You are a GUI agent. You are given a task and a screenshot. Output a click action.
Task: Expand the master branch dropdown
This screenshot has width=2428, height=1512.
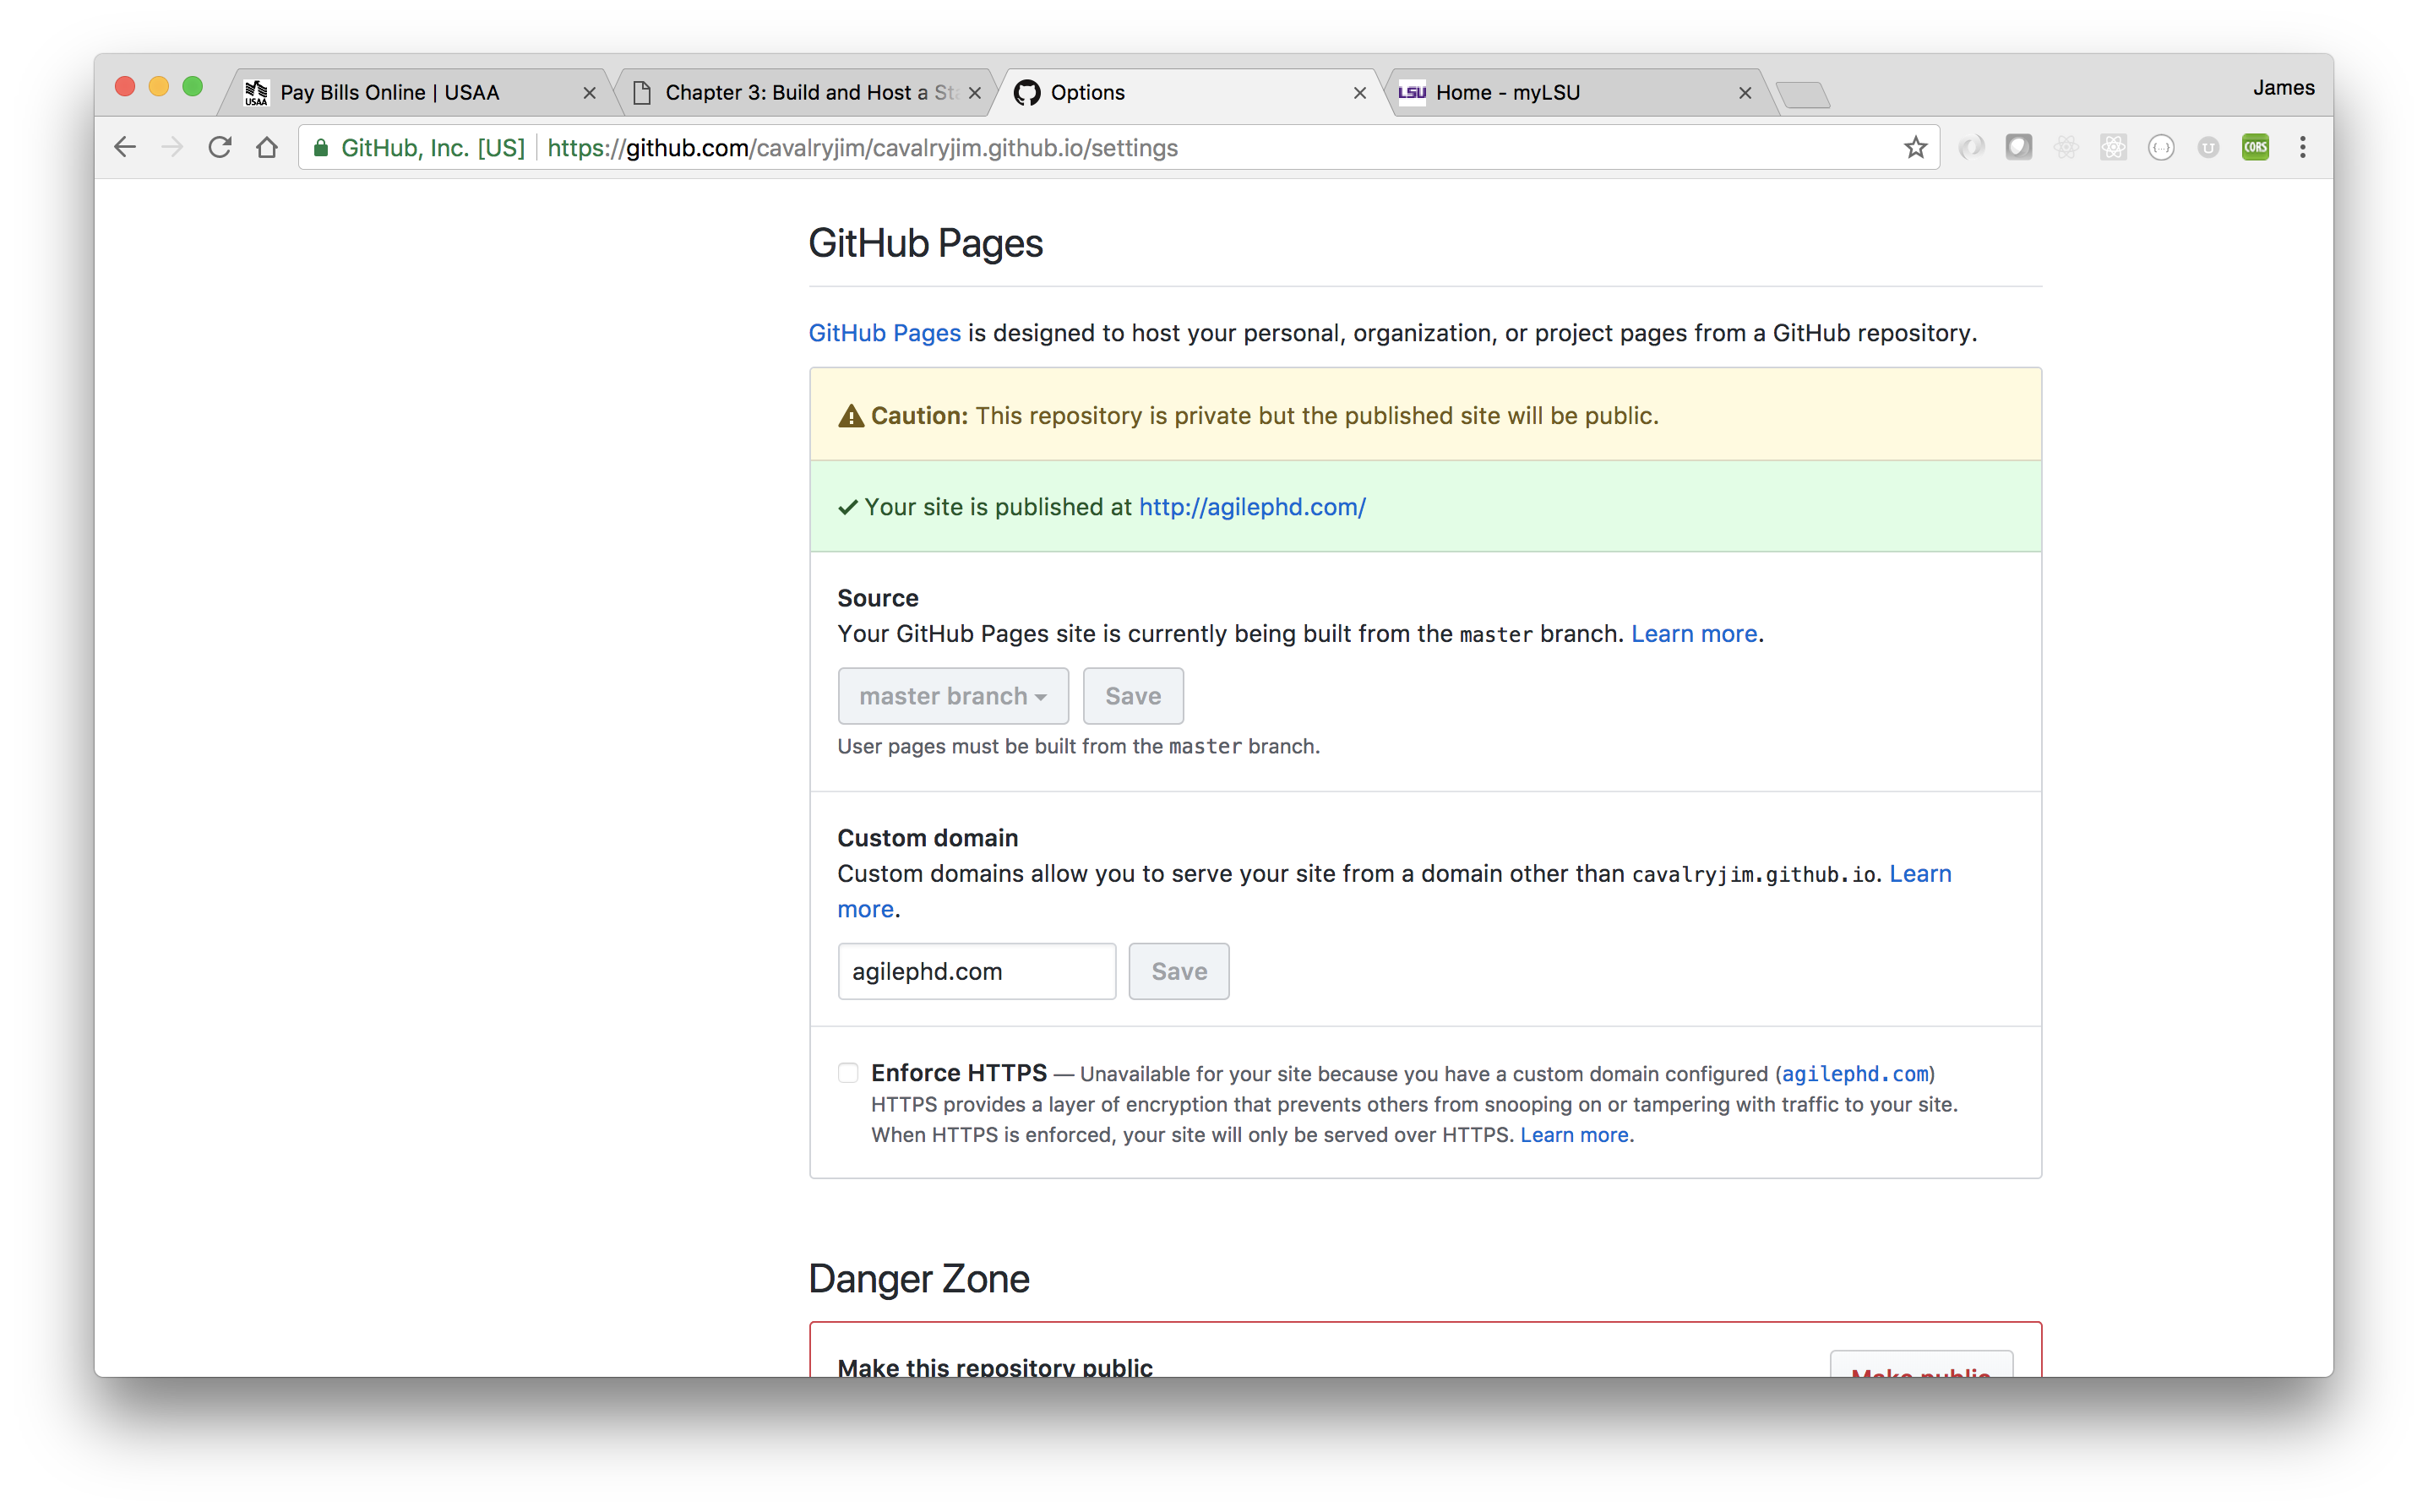tap(953, 696)
